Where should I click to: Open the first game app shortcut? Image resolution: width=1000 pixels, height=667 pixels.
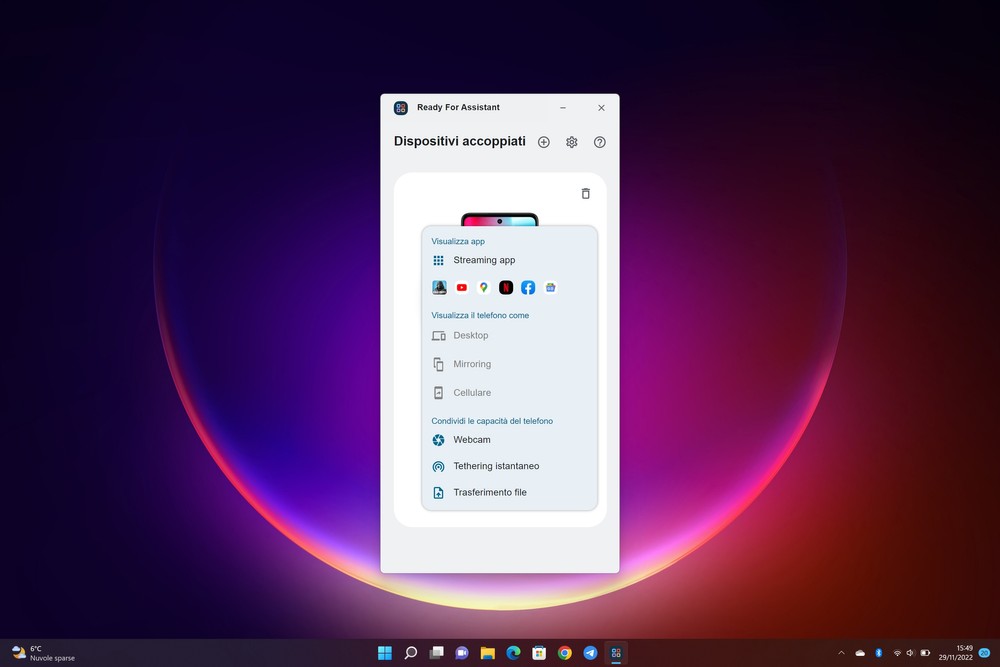click(x=439, y=288)
